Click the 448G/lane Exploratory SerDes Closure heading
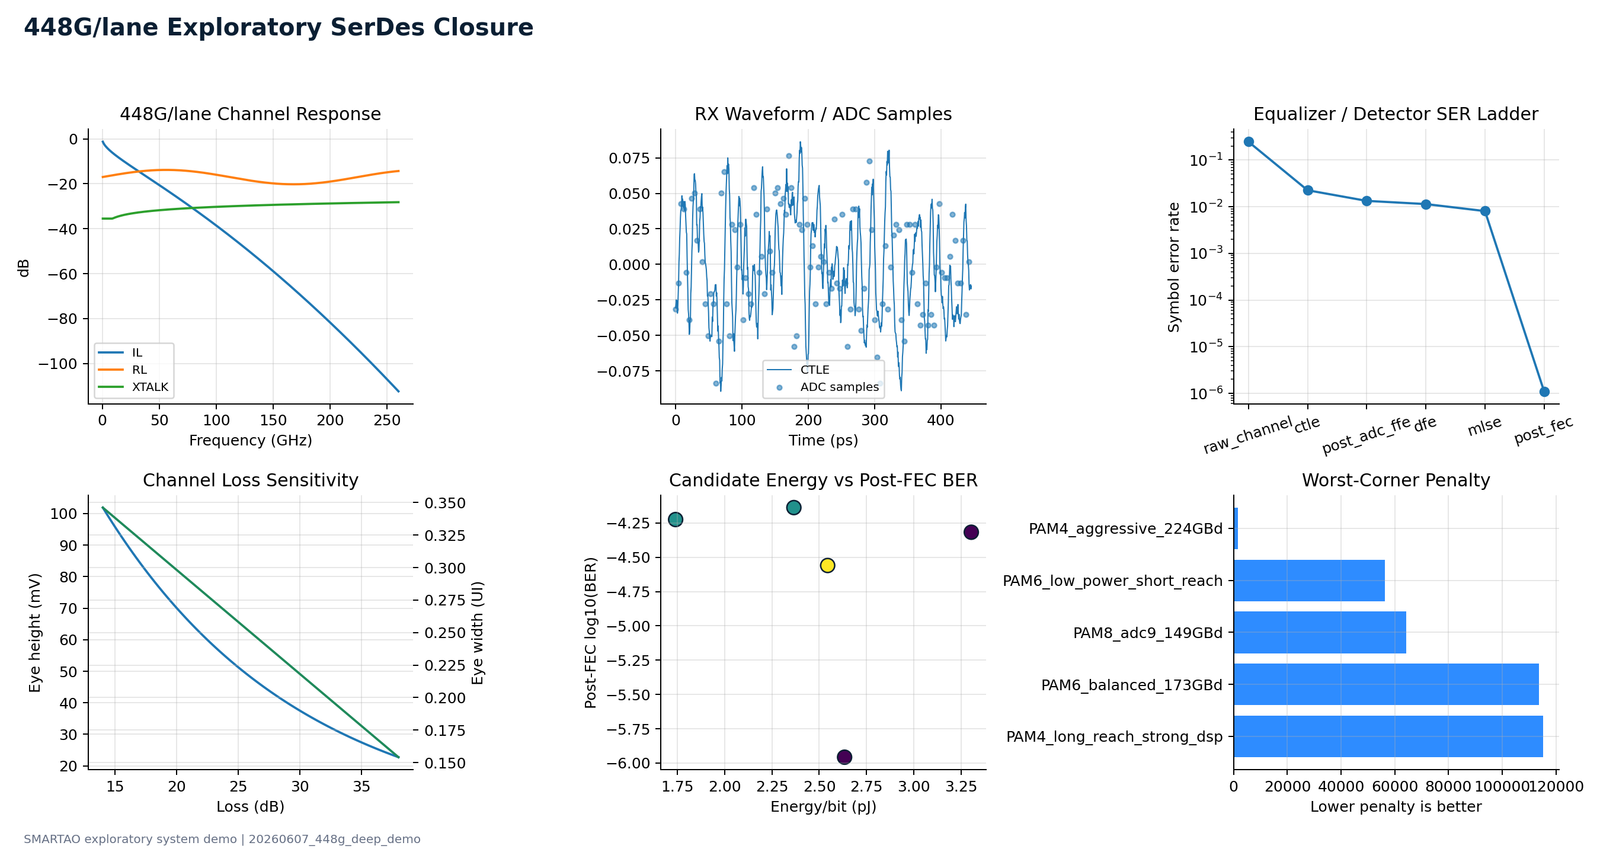Viewport: 1600px width, 853px height. 278,28
